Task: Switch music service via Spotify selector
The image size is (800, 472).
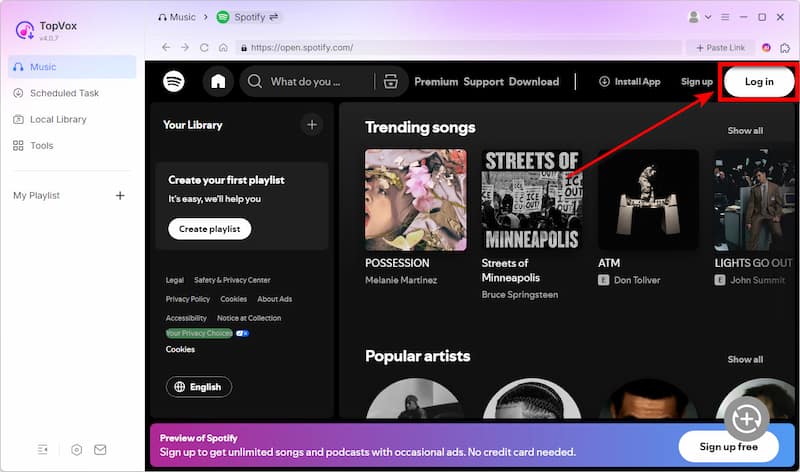Action: (249, 17)
